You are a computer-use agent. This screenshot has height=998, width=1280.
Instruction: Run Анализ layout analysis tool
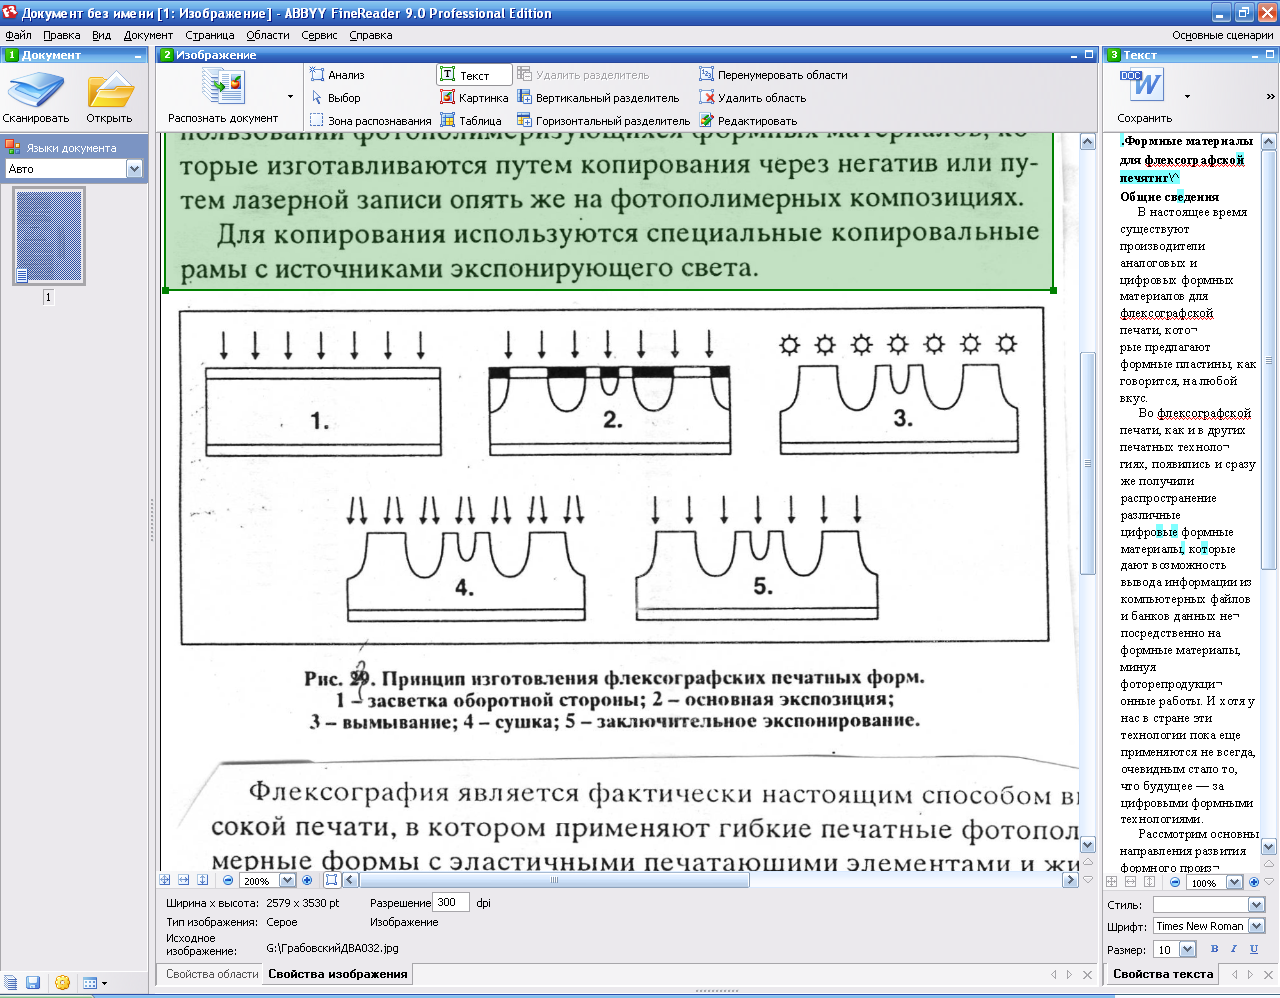tap(337, 75)
